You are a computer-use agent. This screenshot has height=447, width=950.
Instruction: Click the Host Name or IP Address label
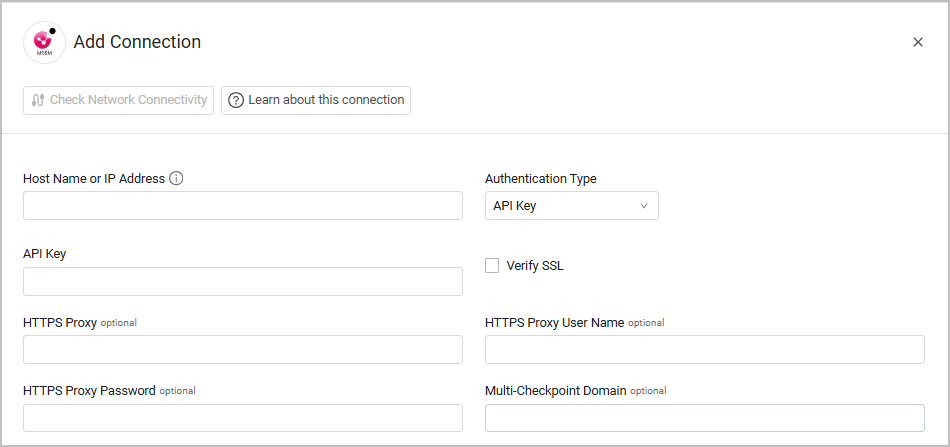pos(94,179)
